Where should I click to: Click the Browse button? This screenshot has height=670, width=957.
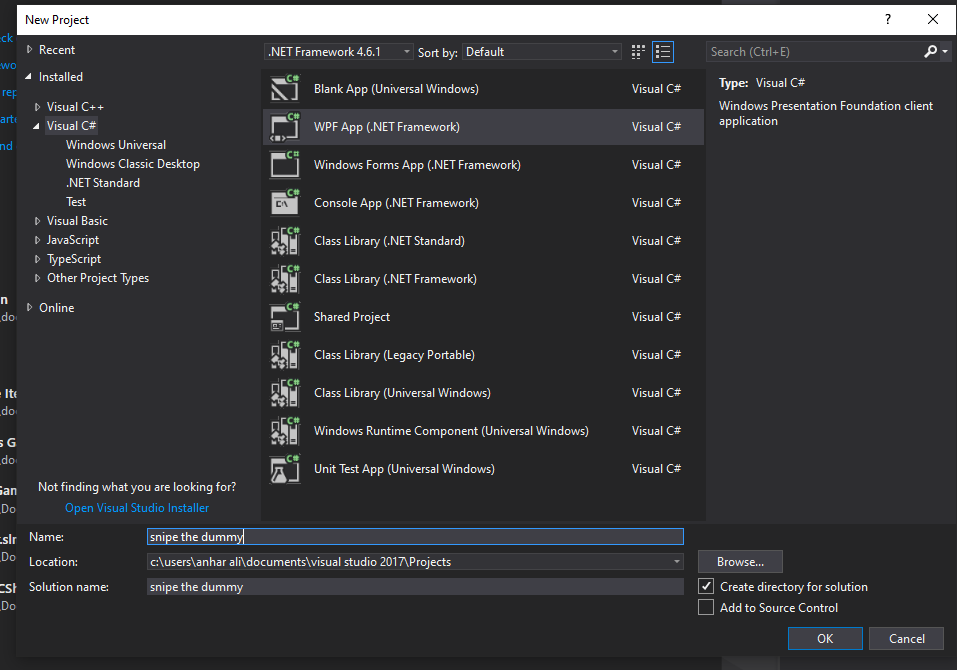pyautogui.click(x=739, y=561)
